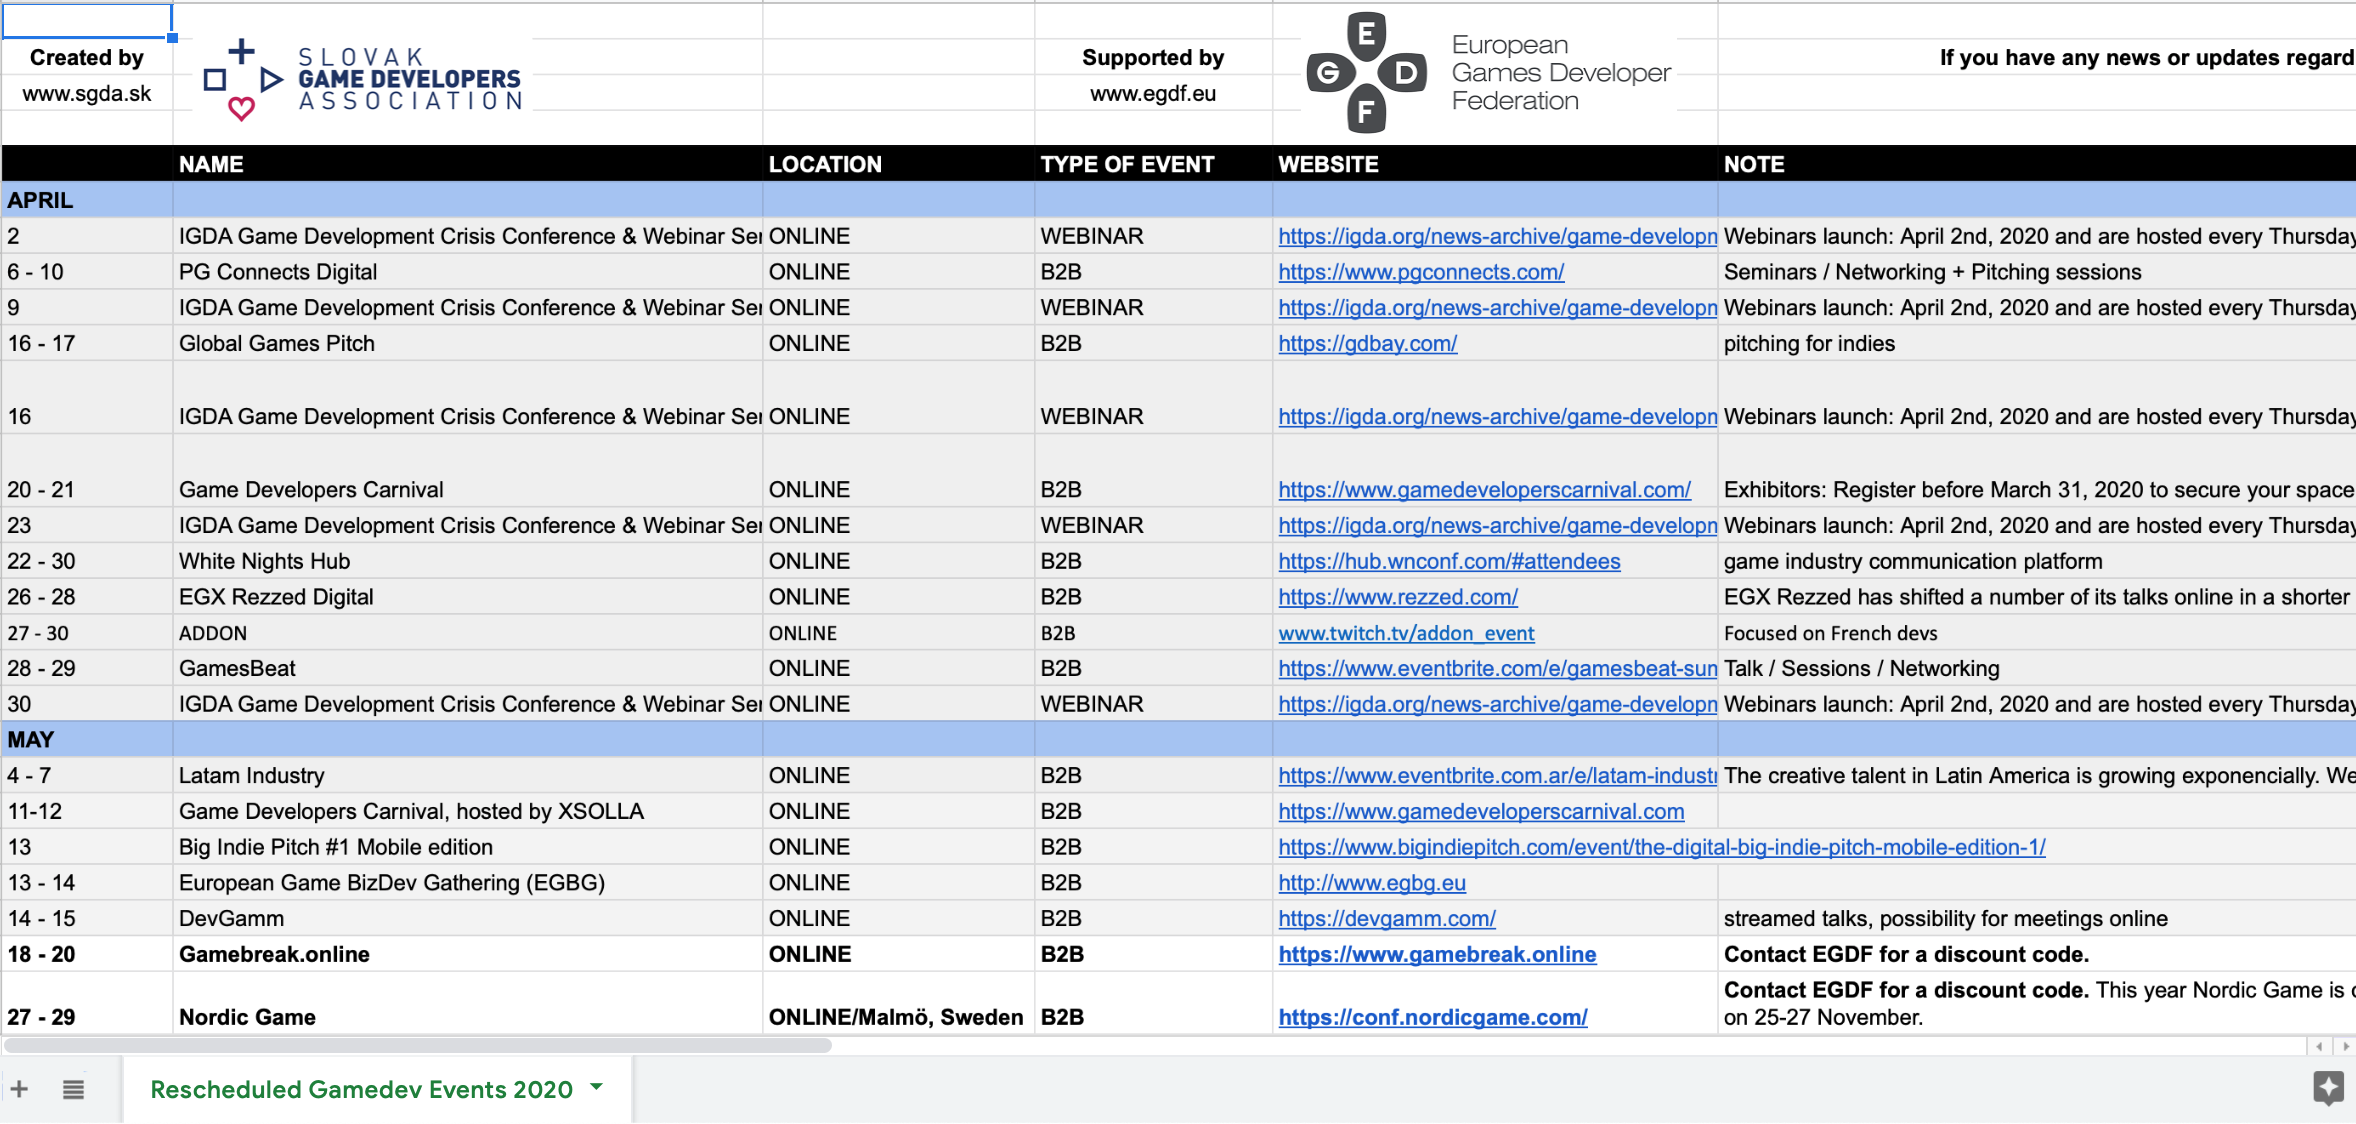Click the www.twitch.tv/addon_event link

pos(1407,632)
